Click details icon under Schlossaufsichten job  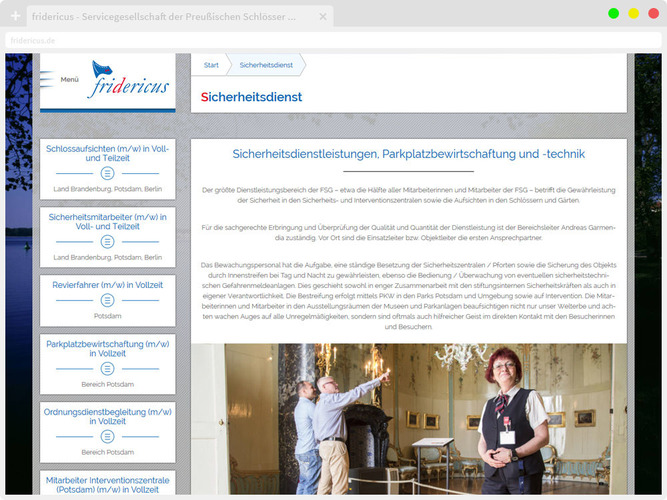click(x=107, y=174)
